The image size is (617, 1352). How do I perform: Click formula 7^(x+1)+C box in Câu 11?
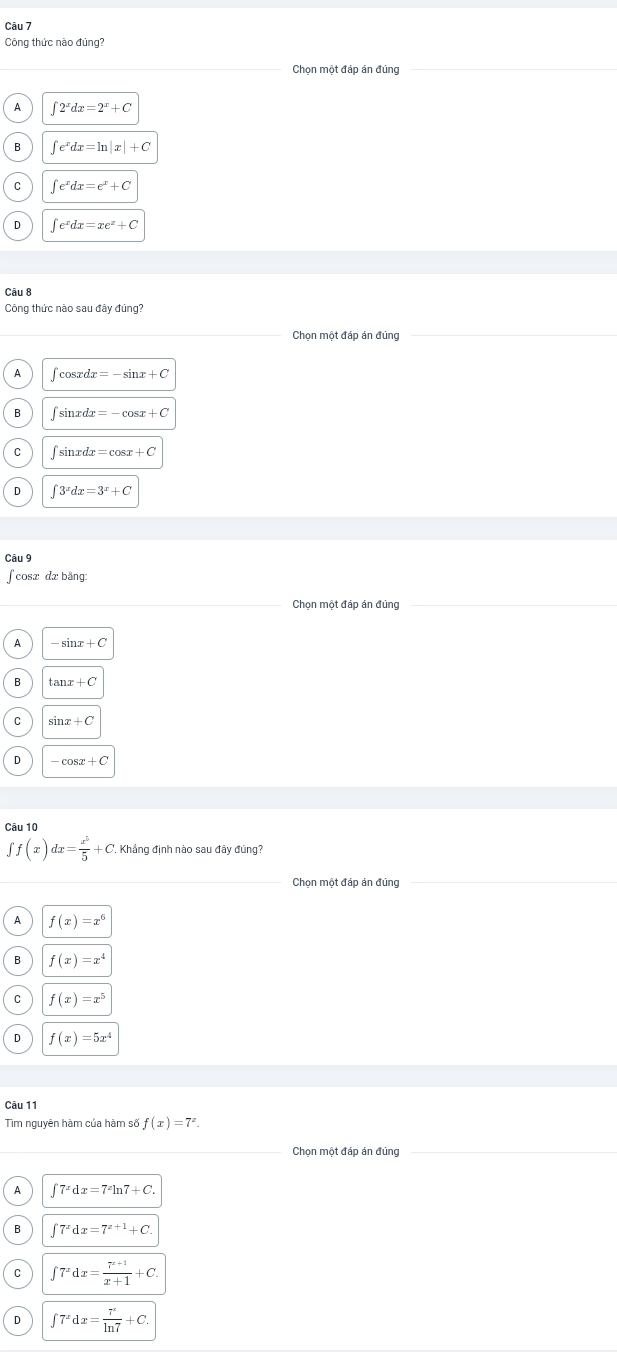[x=100, y=1229]
